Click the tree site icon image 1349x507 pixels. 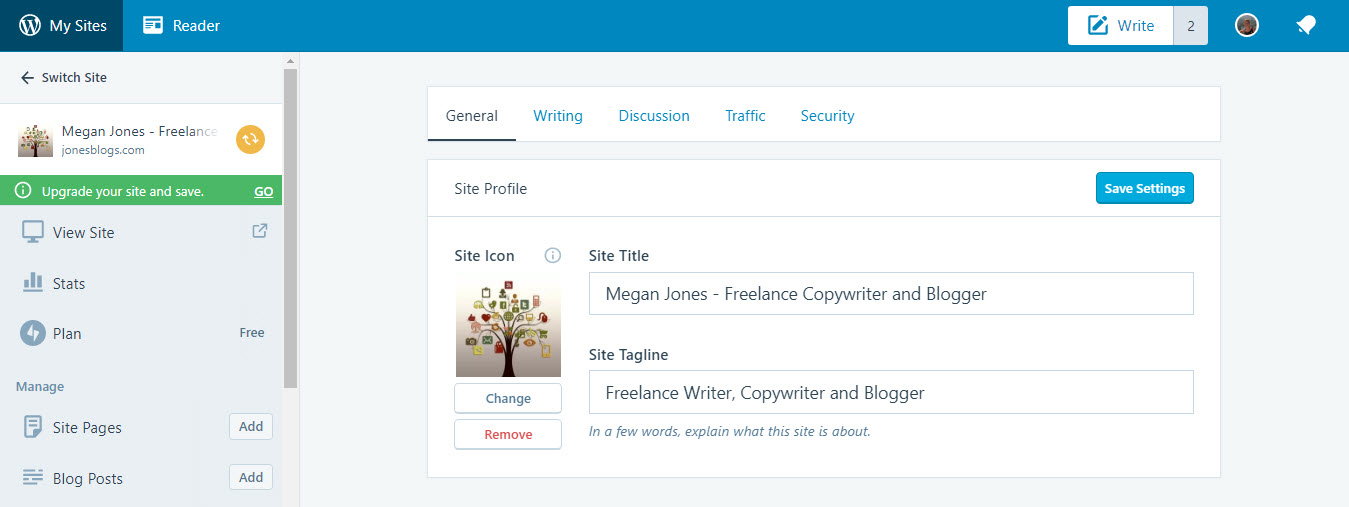pos(508,328)
